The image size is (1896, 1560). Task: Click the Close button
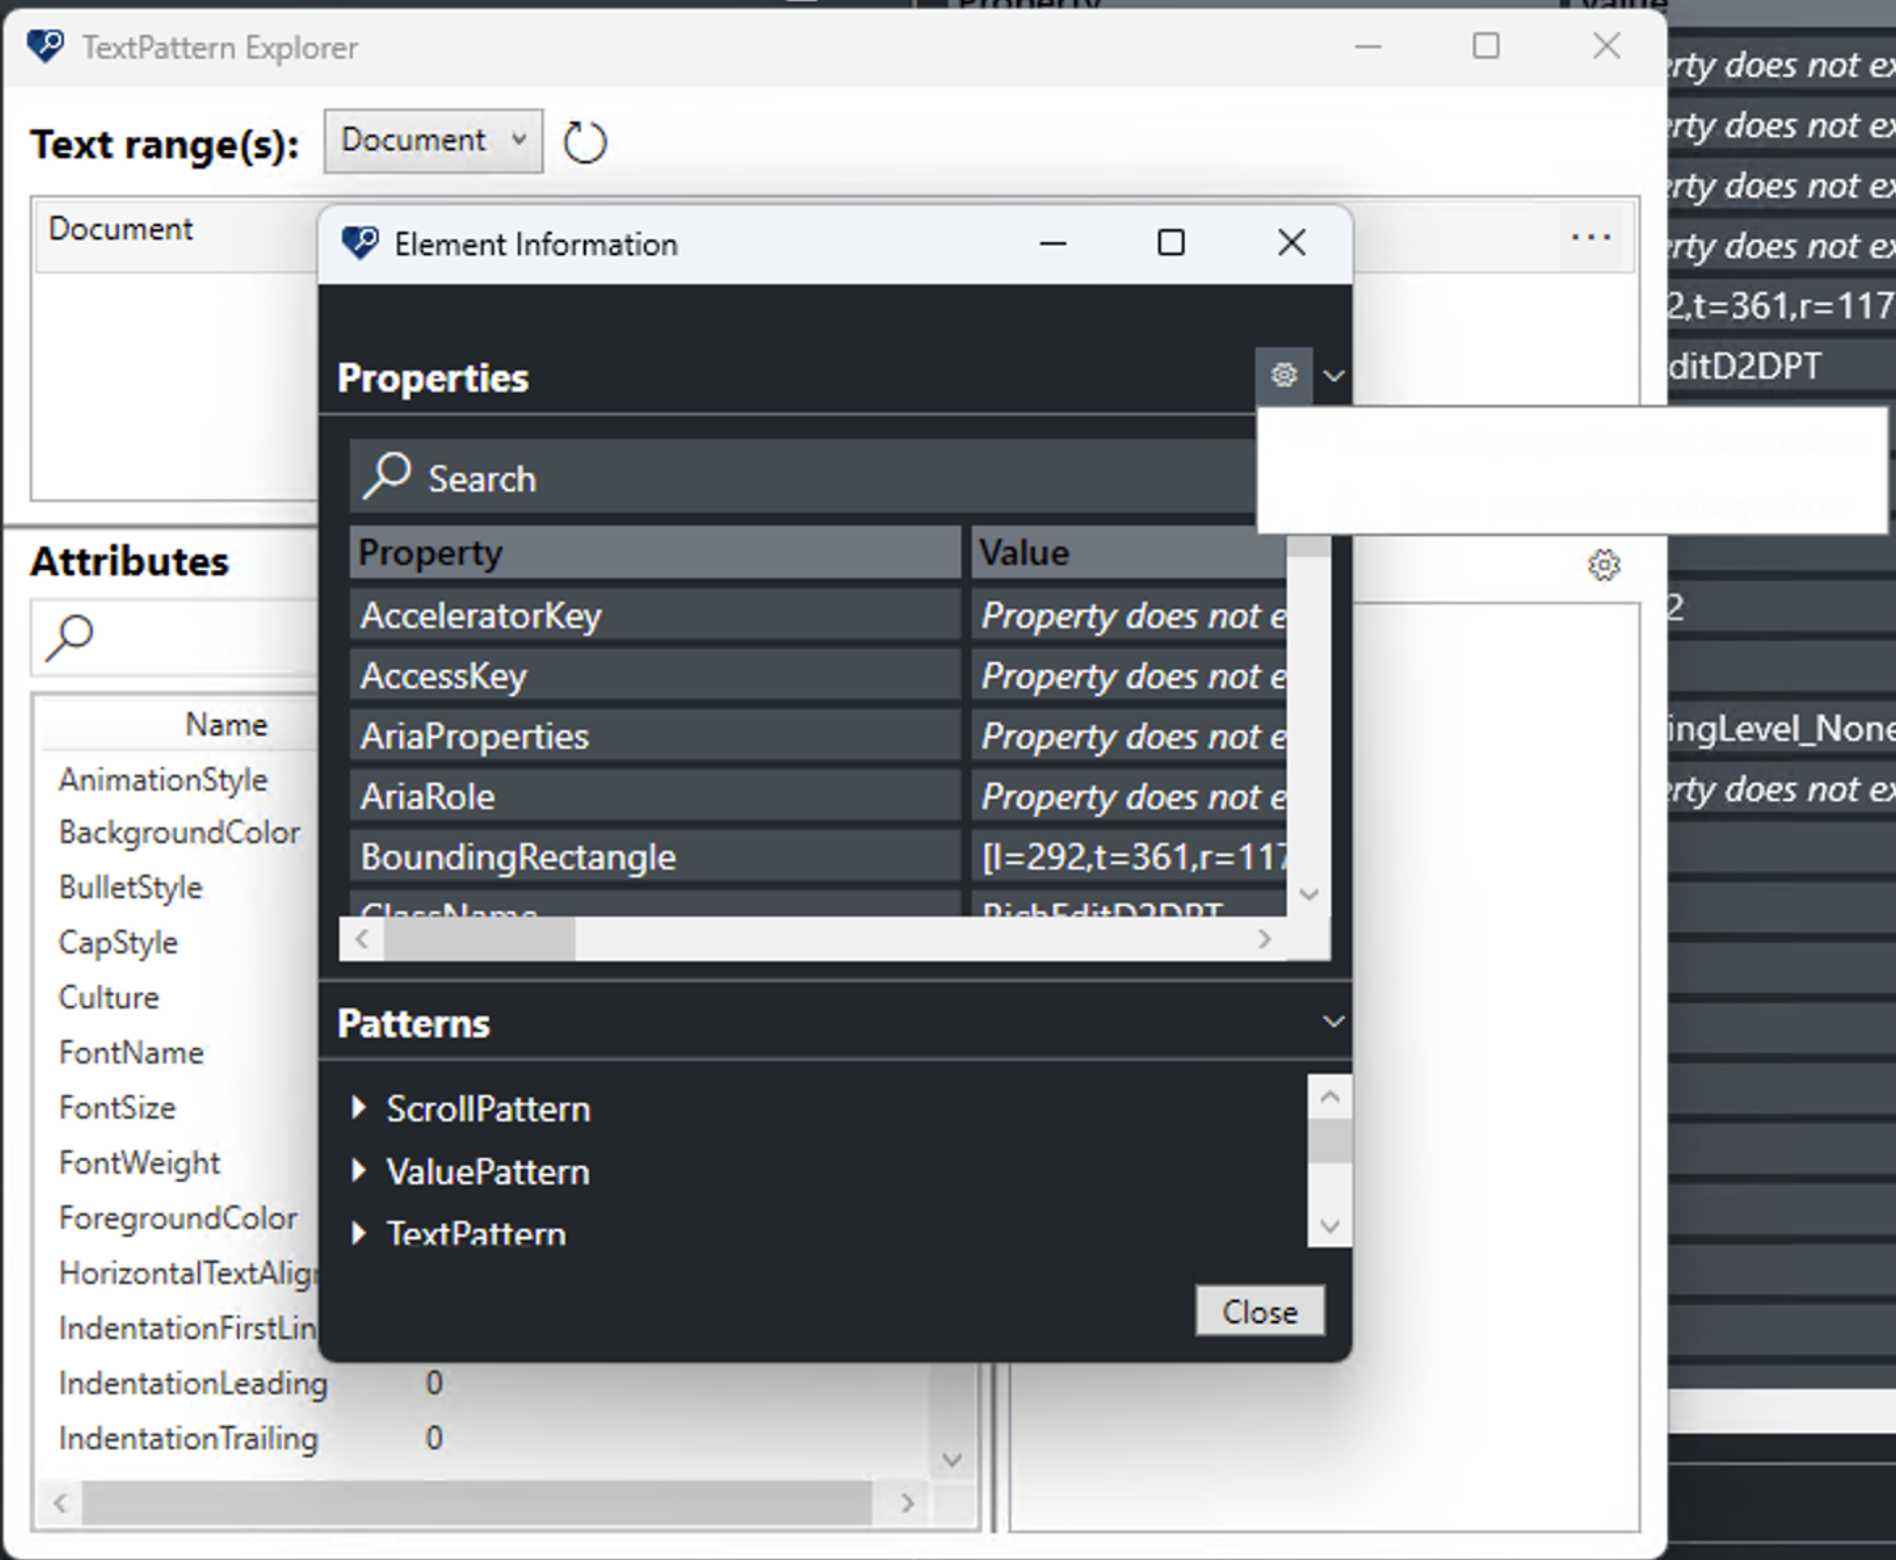coord(1259,1312)
